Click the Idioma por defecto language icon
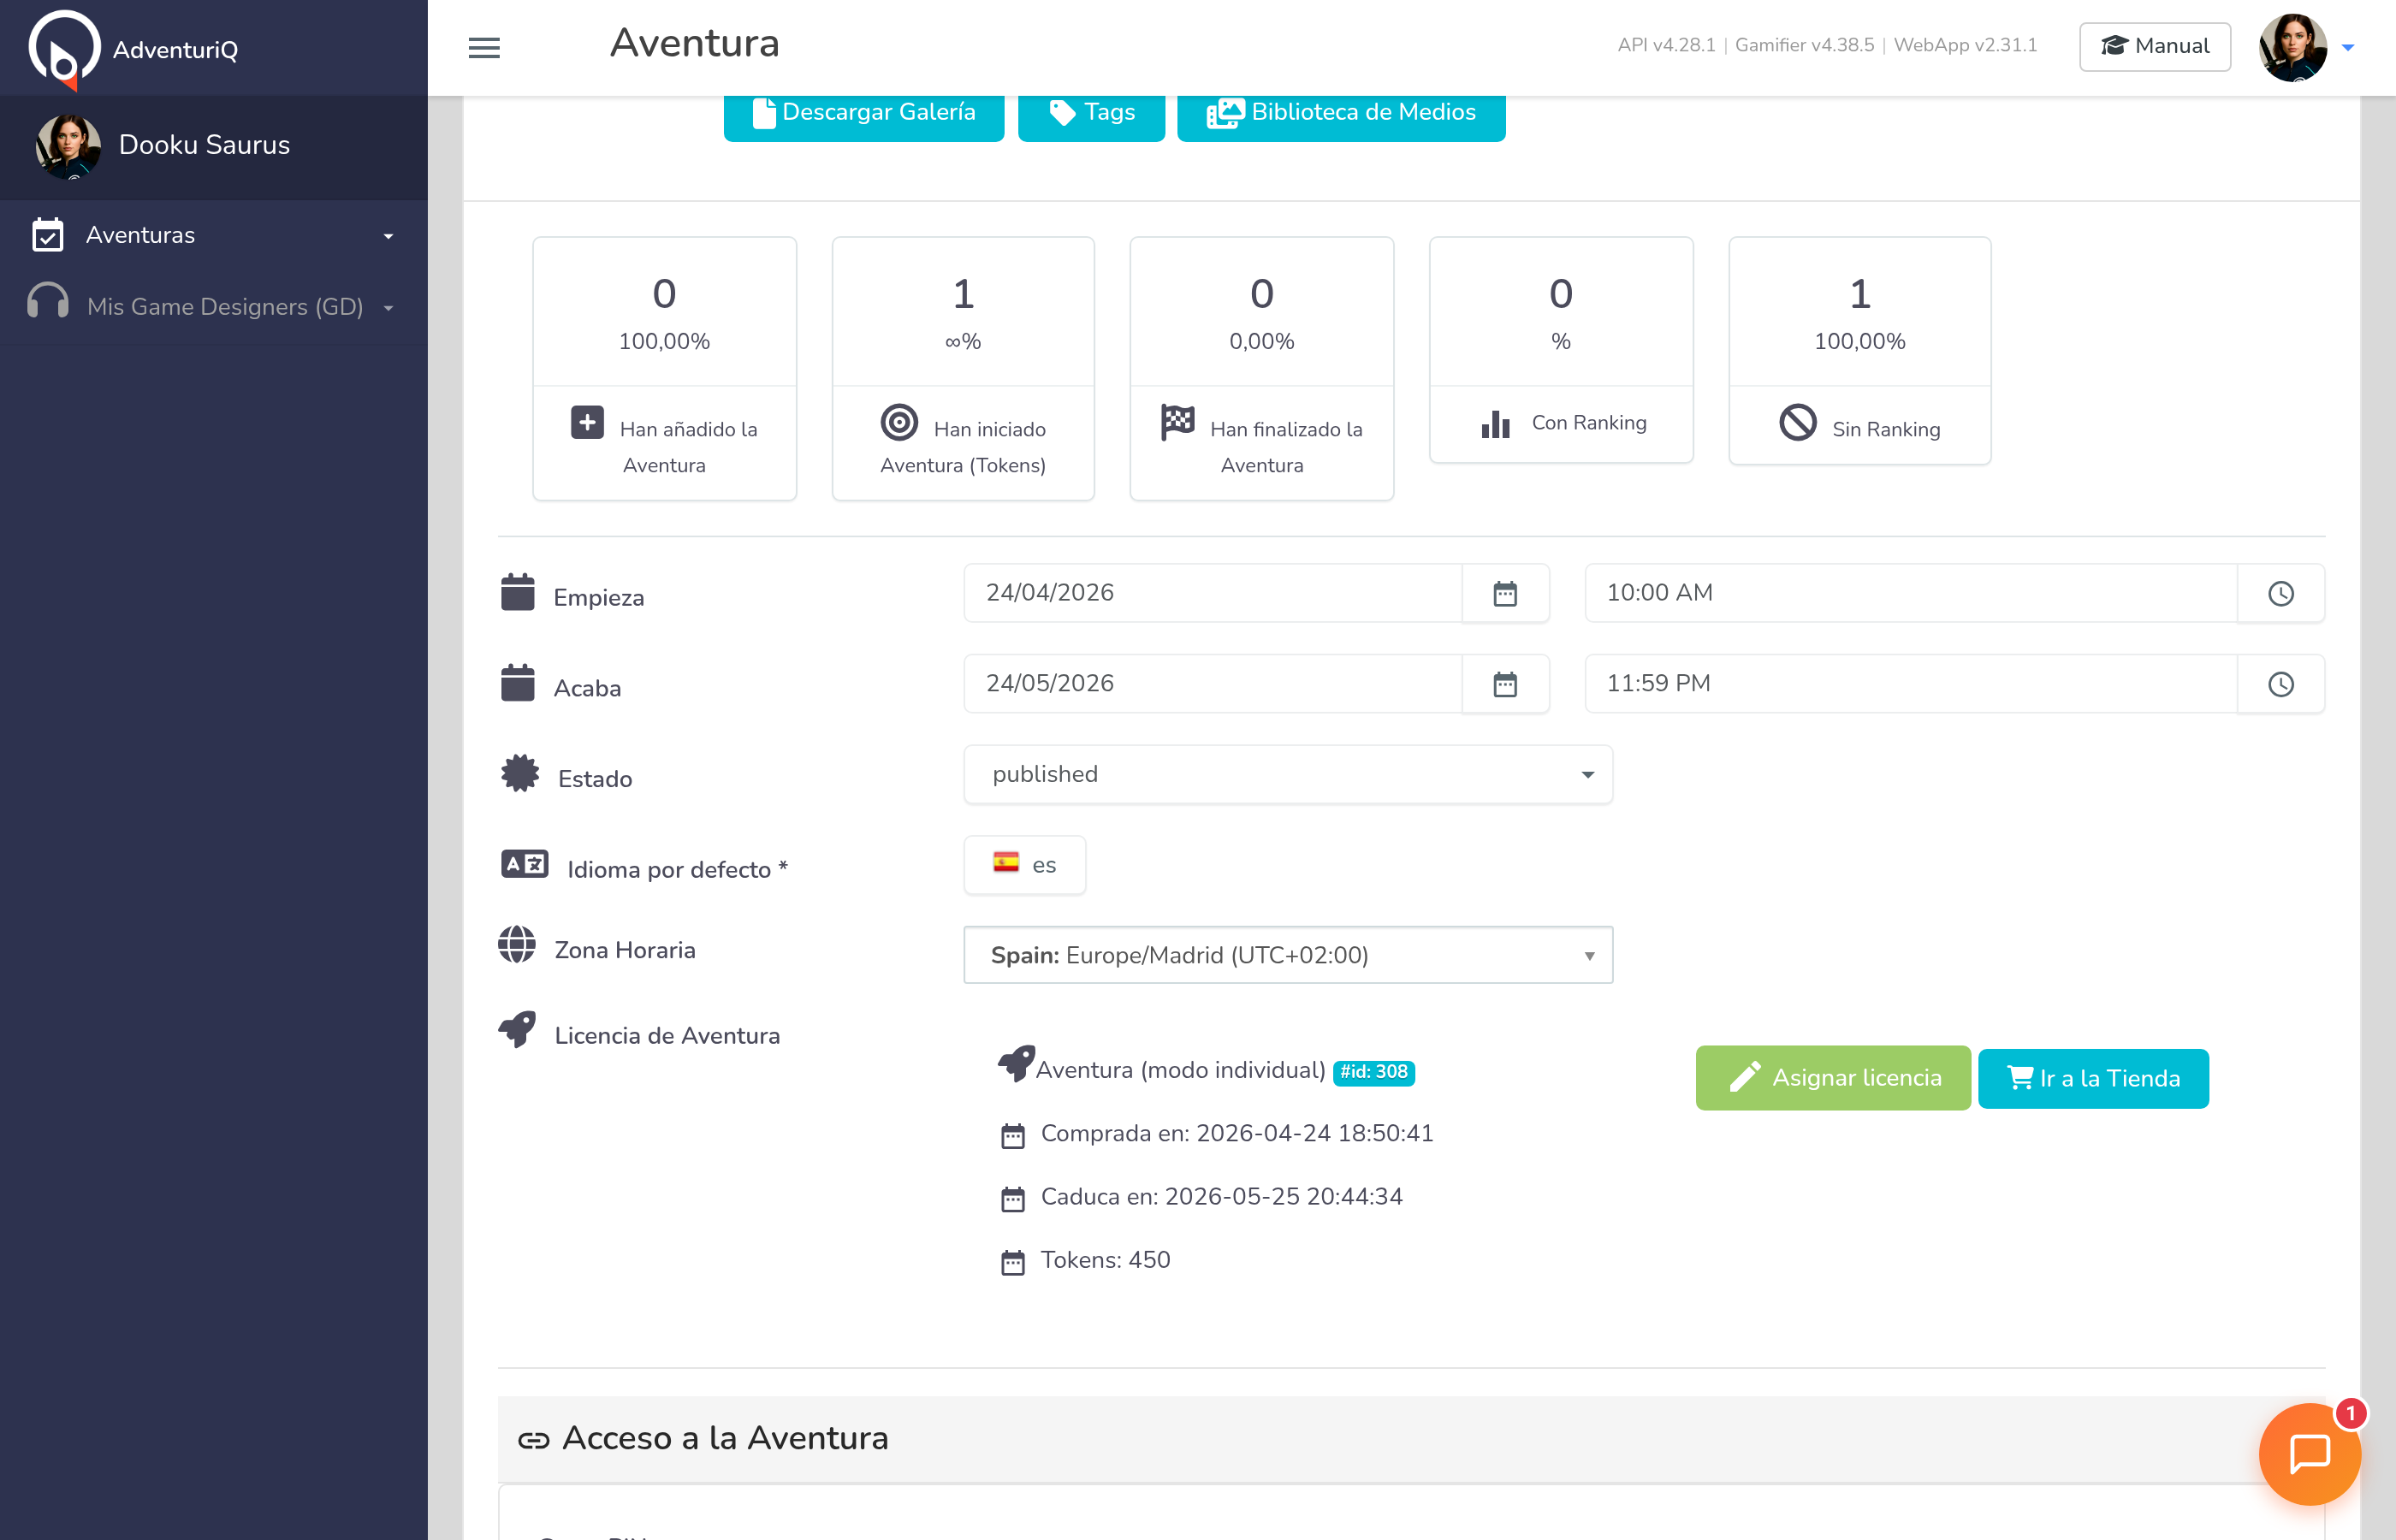 click(x=524, y=863)
